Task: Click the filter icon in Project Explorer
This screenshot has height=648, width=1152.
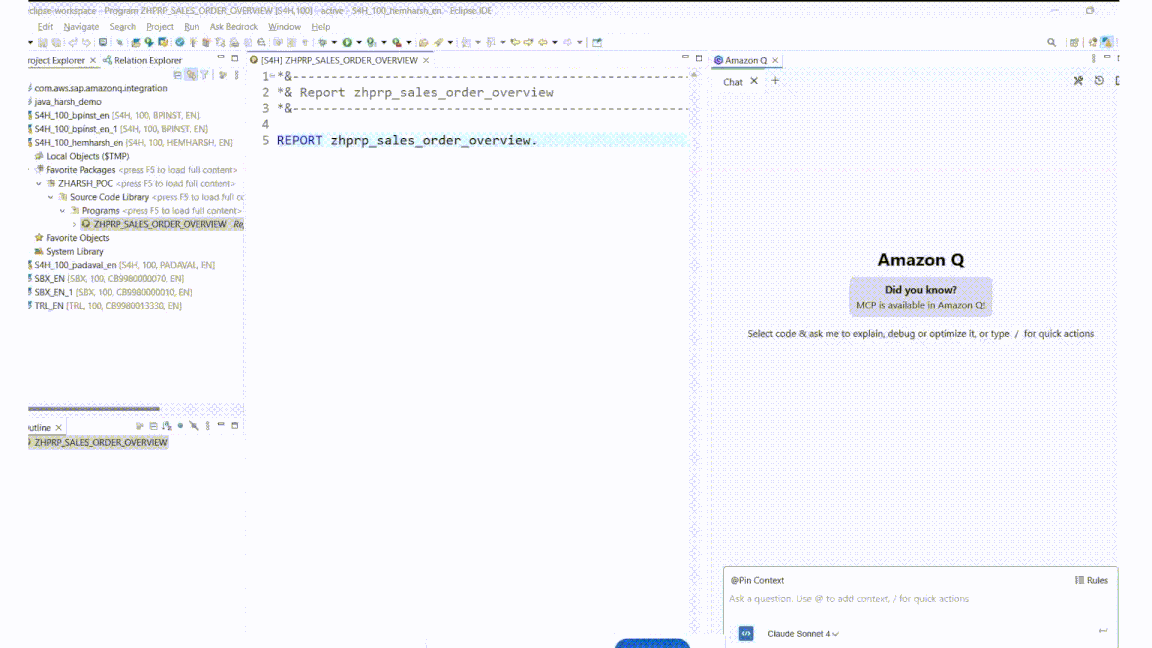Action: [204, 75]
